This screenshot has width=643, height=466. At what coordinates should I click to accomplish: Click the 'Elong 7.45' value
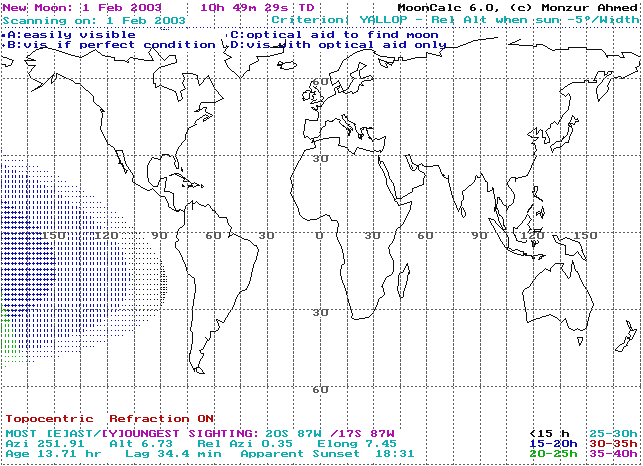(357, 444)
